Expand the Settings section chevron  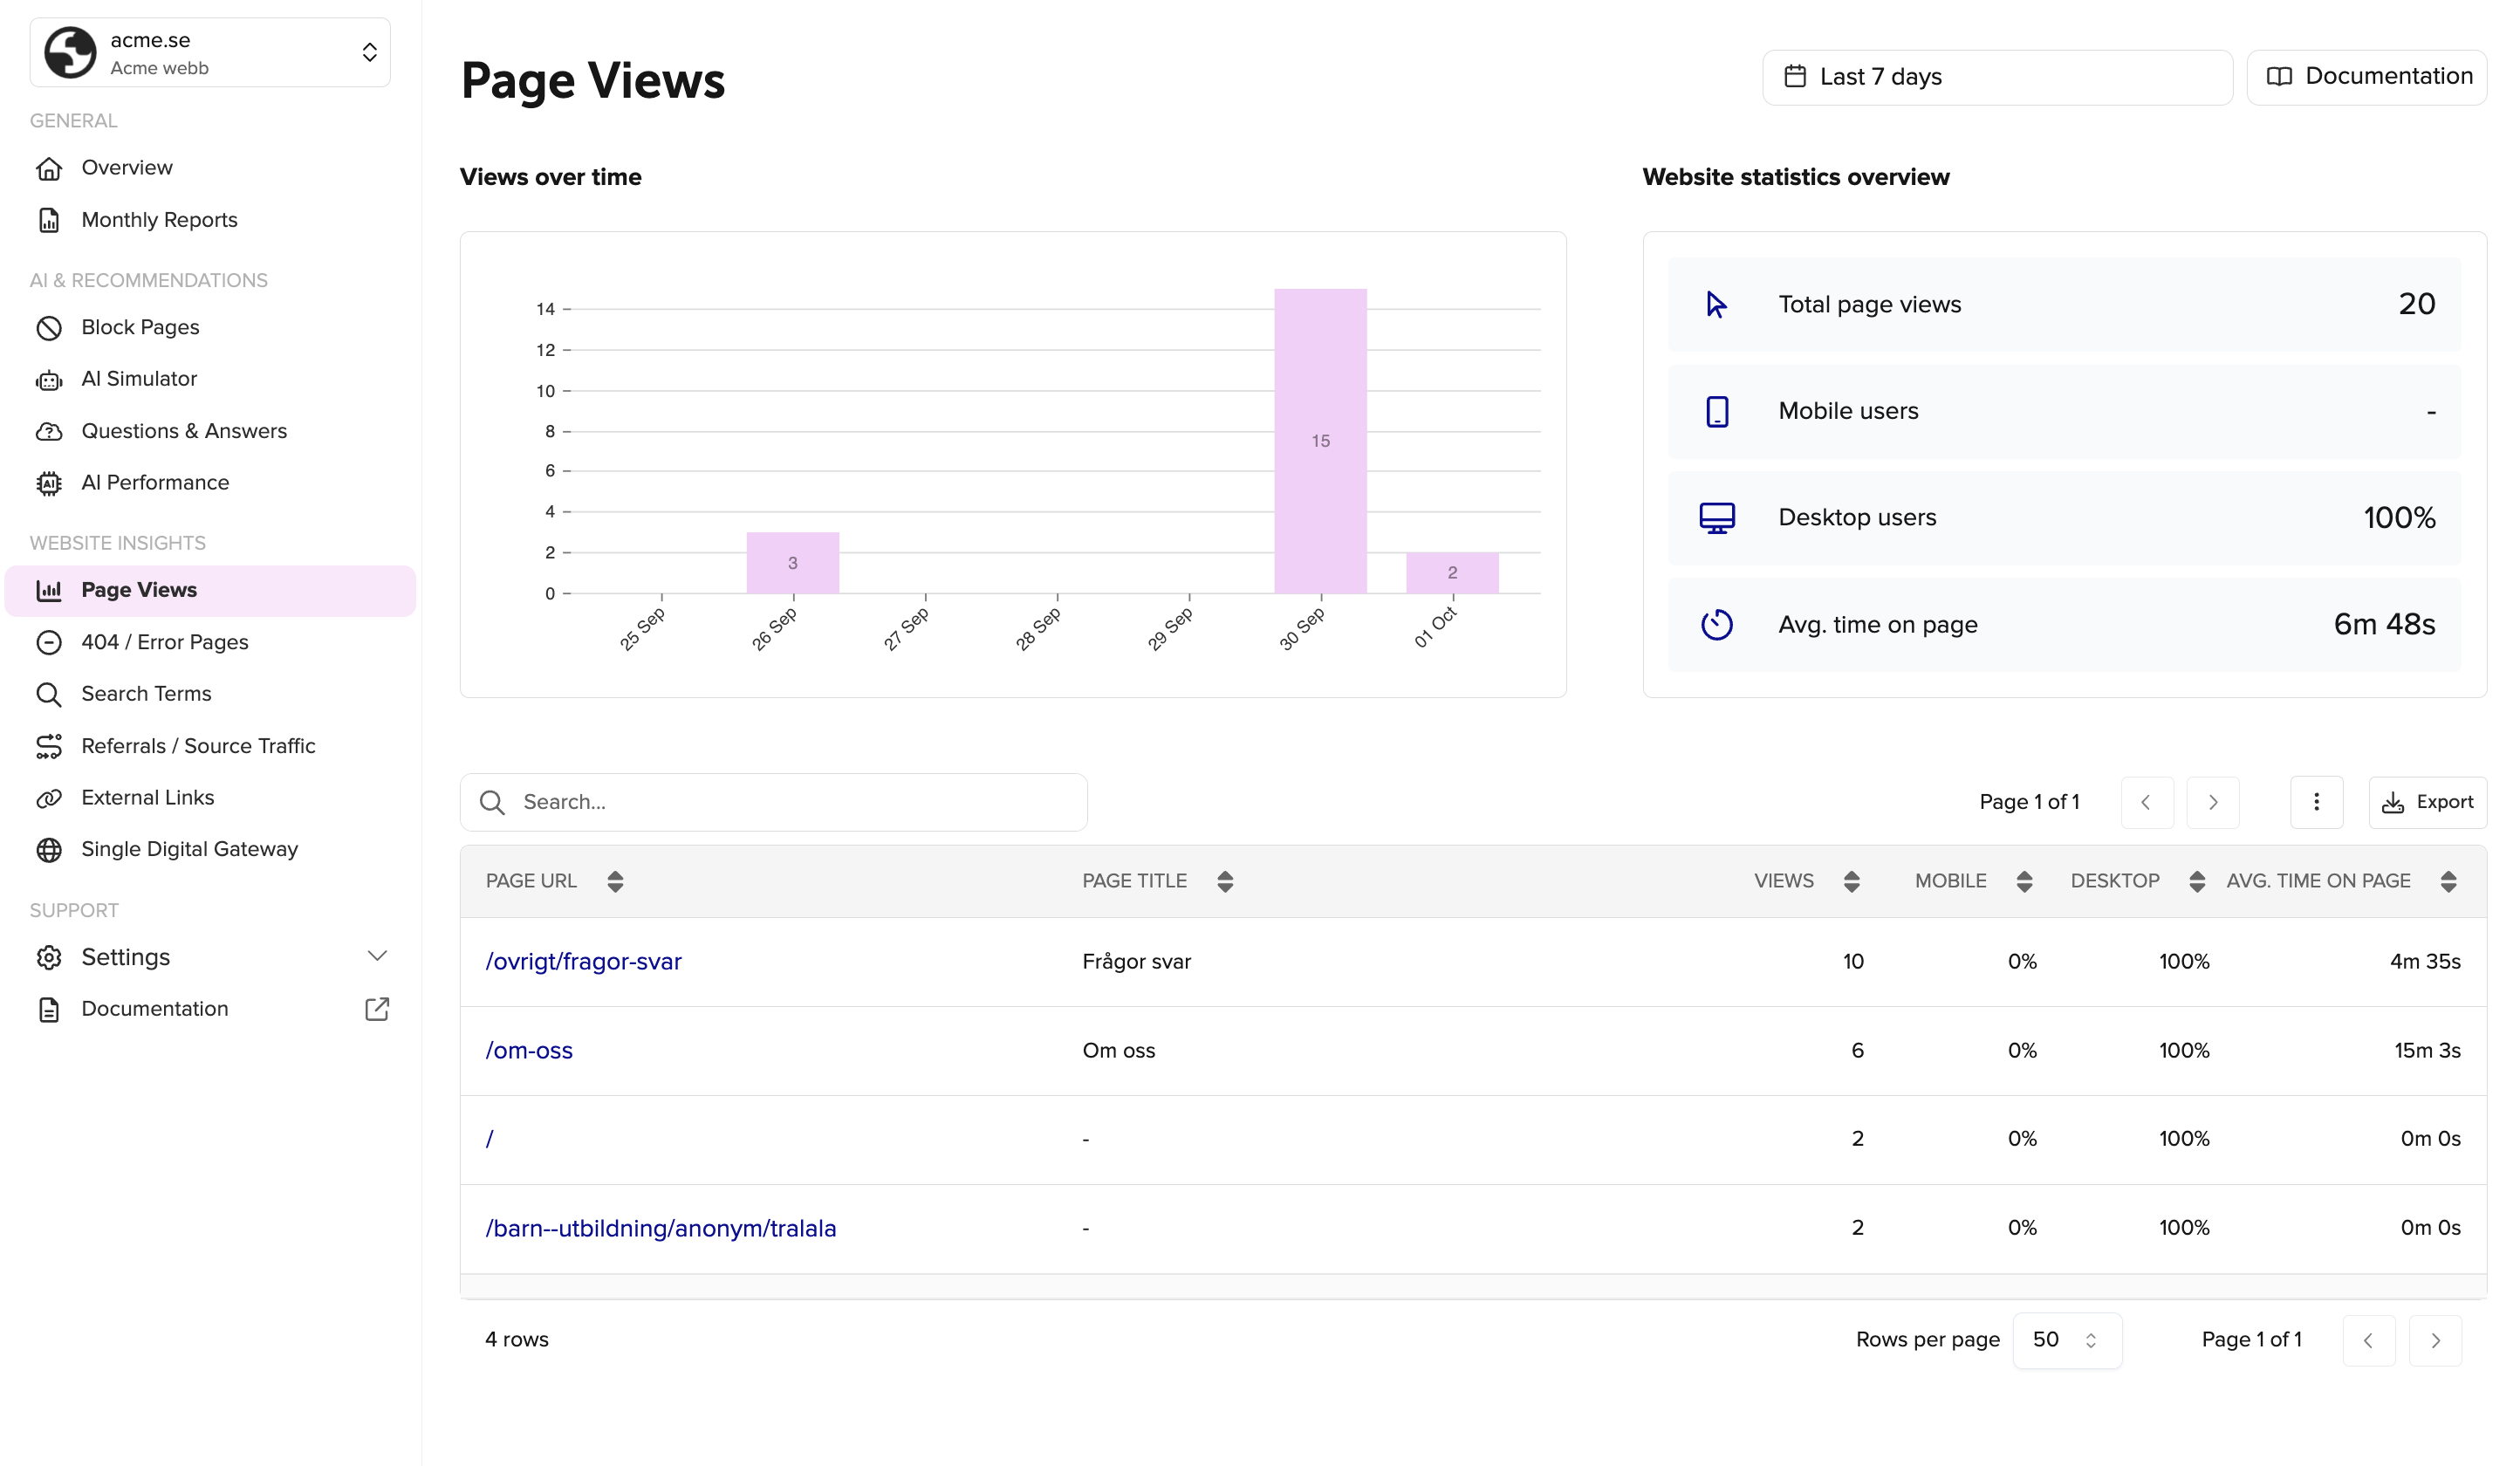click(x=377, y=957)
